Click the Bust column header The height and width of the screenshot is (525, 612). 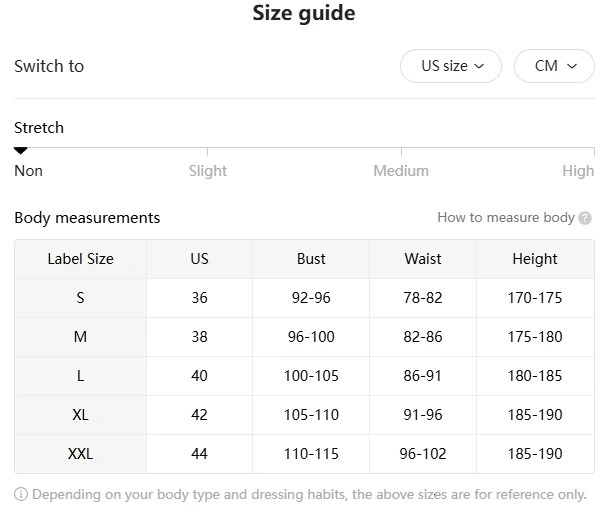pyautogui.click(x=311, y=259)
